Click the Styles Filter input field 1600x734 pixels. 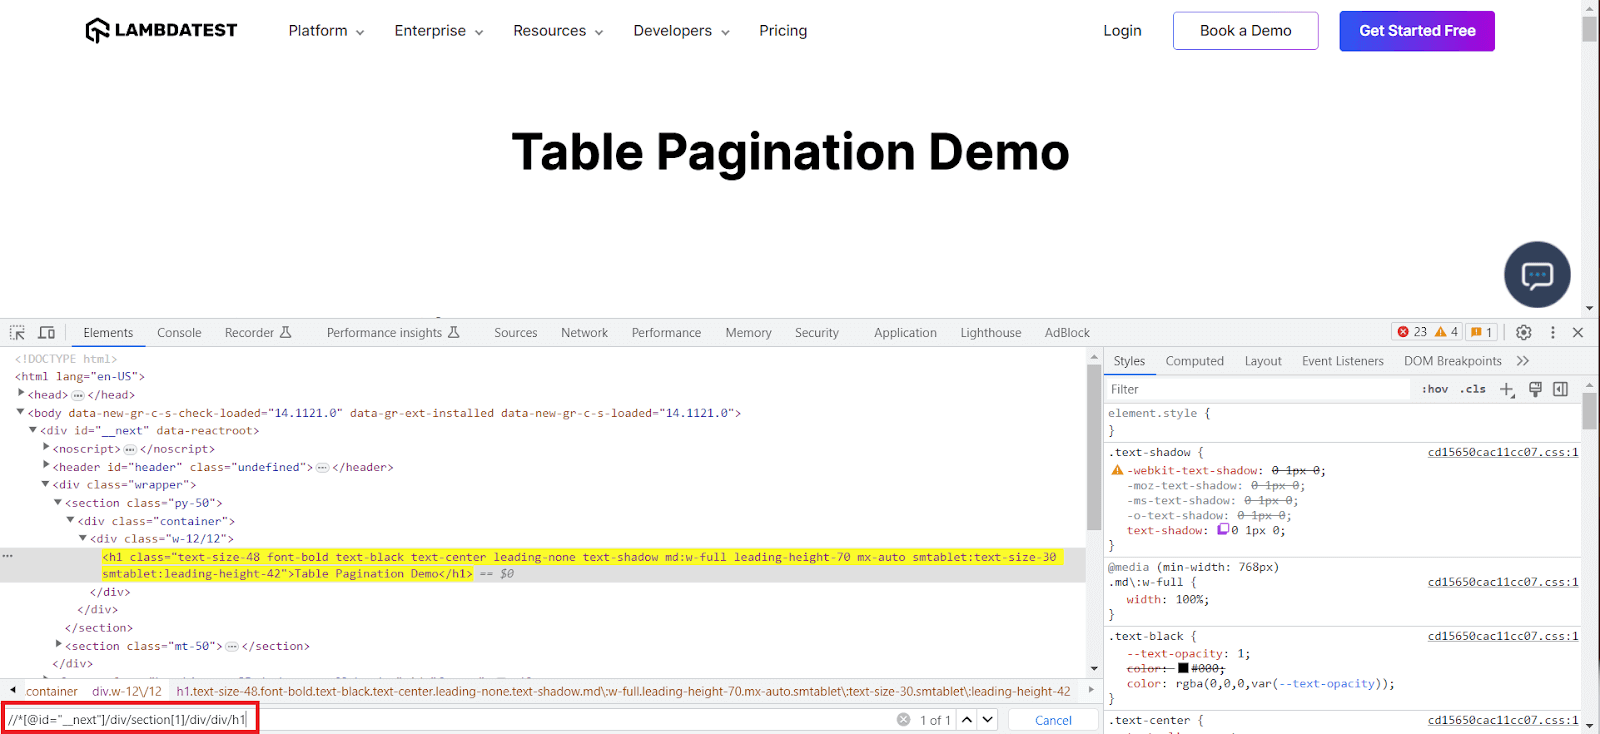[1258, 389]
